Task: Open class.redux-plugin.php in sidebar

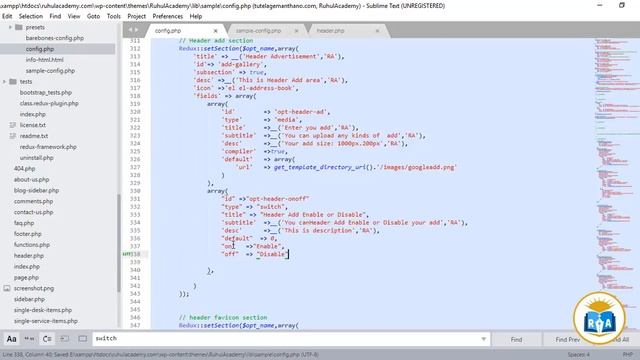Action: point(49,103)
